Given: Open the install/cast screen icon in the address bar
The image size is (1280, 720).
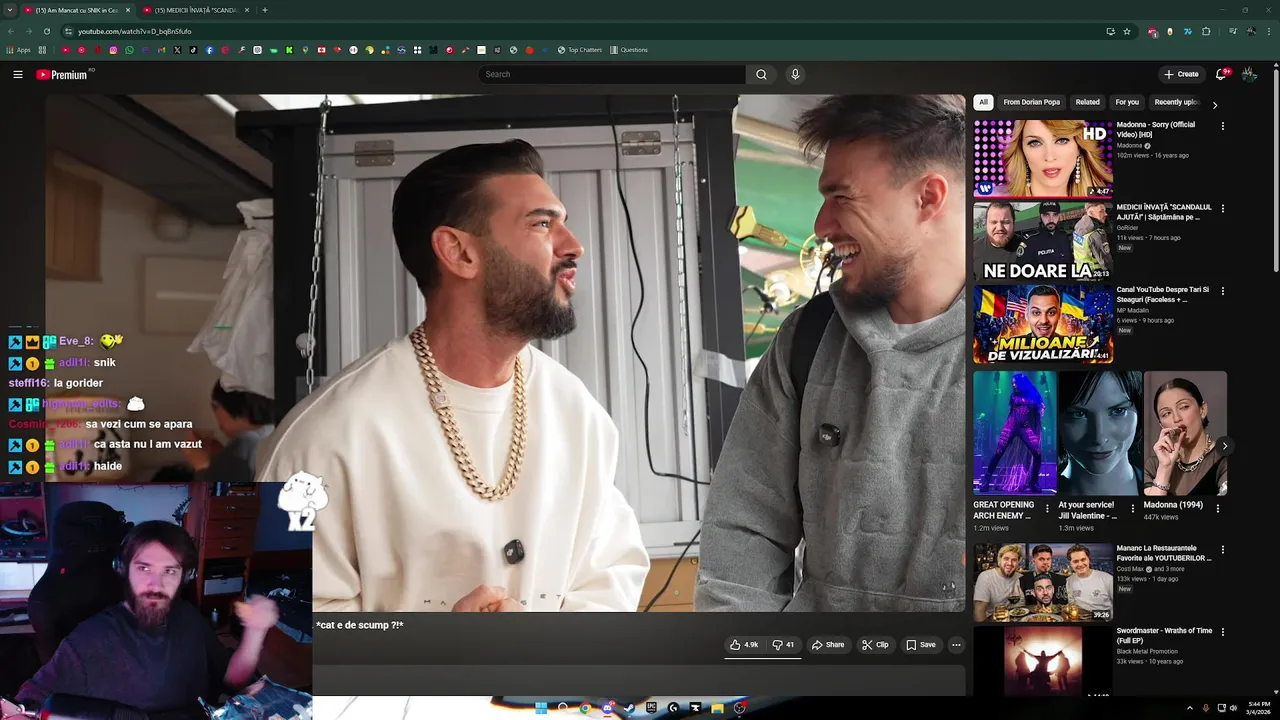Looking at the screenshot, I should pyautogui.click(x=1111, y=31).
